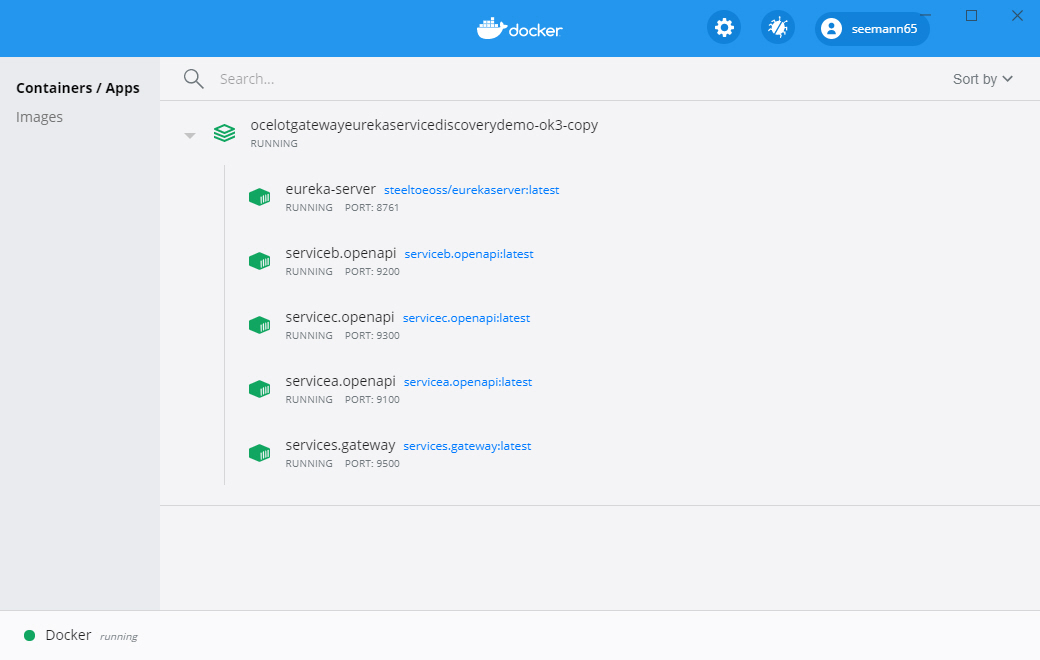This screenshot has width=1040, height=660.
Task: Select the services.gateway container name
Action: point(340,445)
